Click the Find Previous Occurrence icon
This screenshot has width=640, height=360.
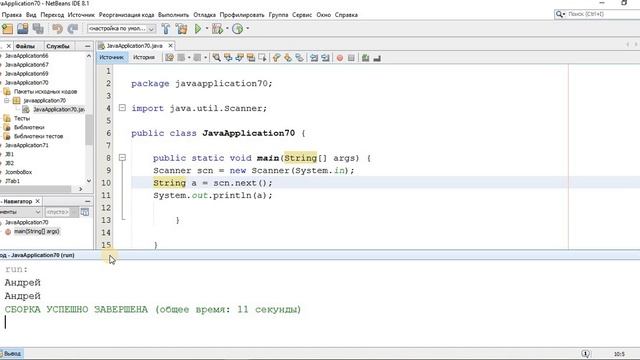[x=228, y=58]
